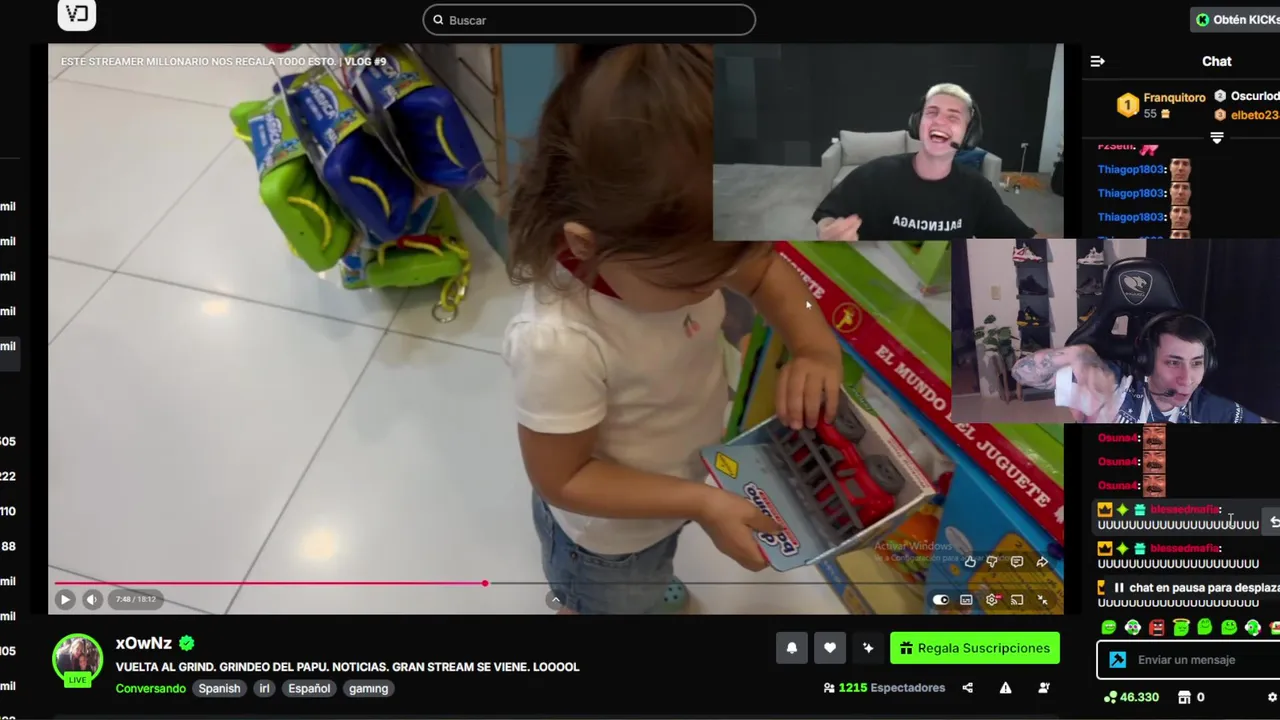This screenshot has height=720, width=1280.
Task: Click the sparkle button beside the heart
Action: 868,648
